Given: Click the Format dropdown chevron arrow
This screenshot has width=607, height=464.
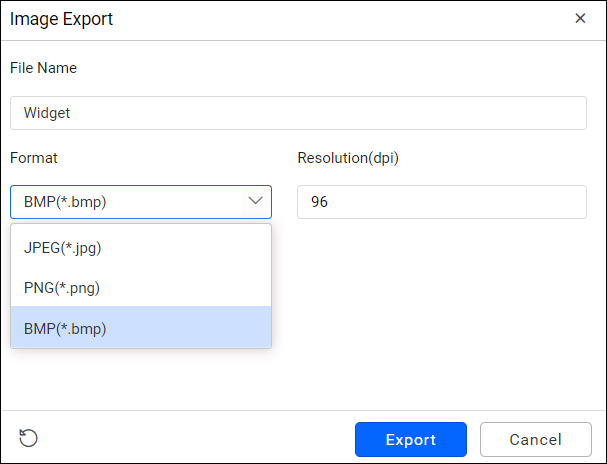Looking at the screenshot, I should 254,201.
